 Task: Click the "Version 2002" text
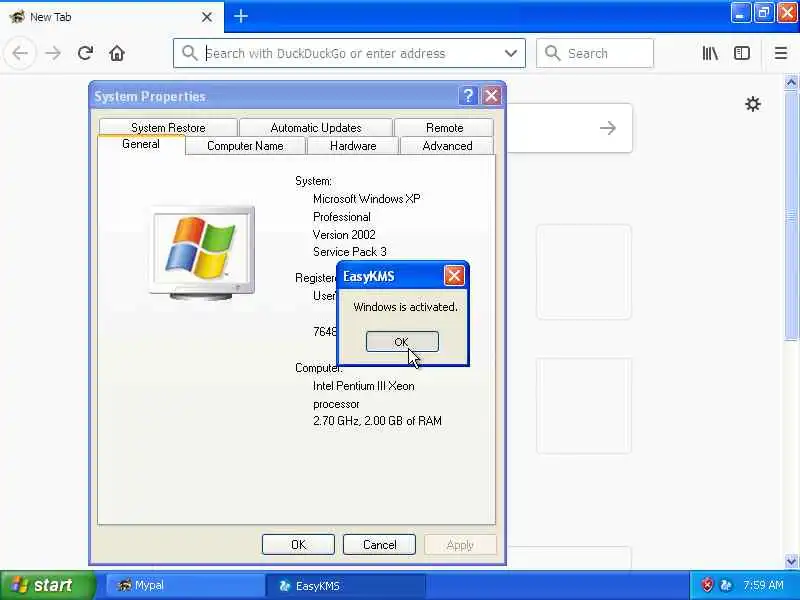click(344, 235)
